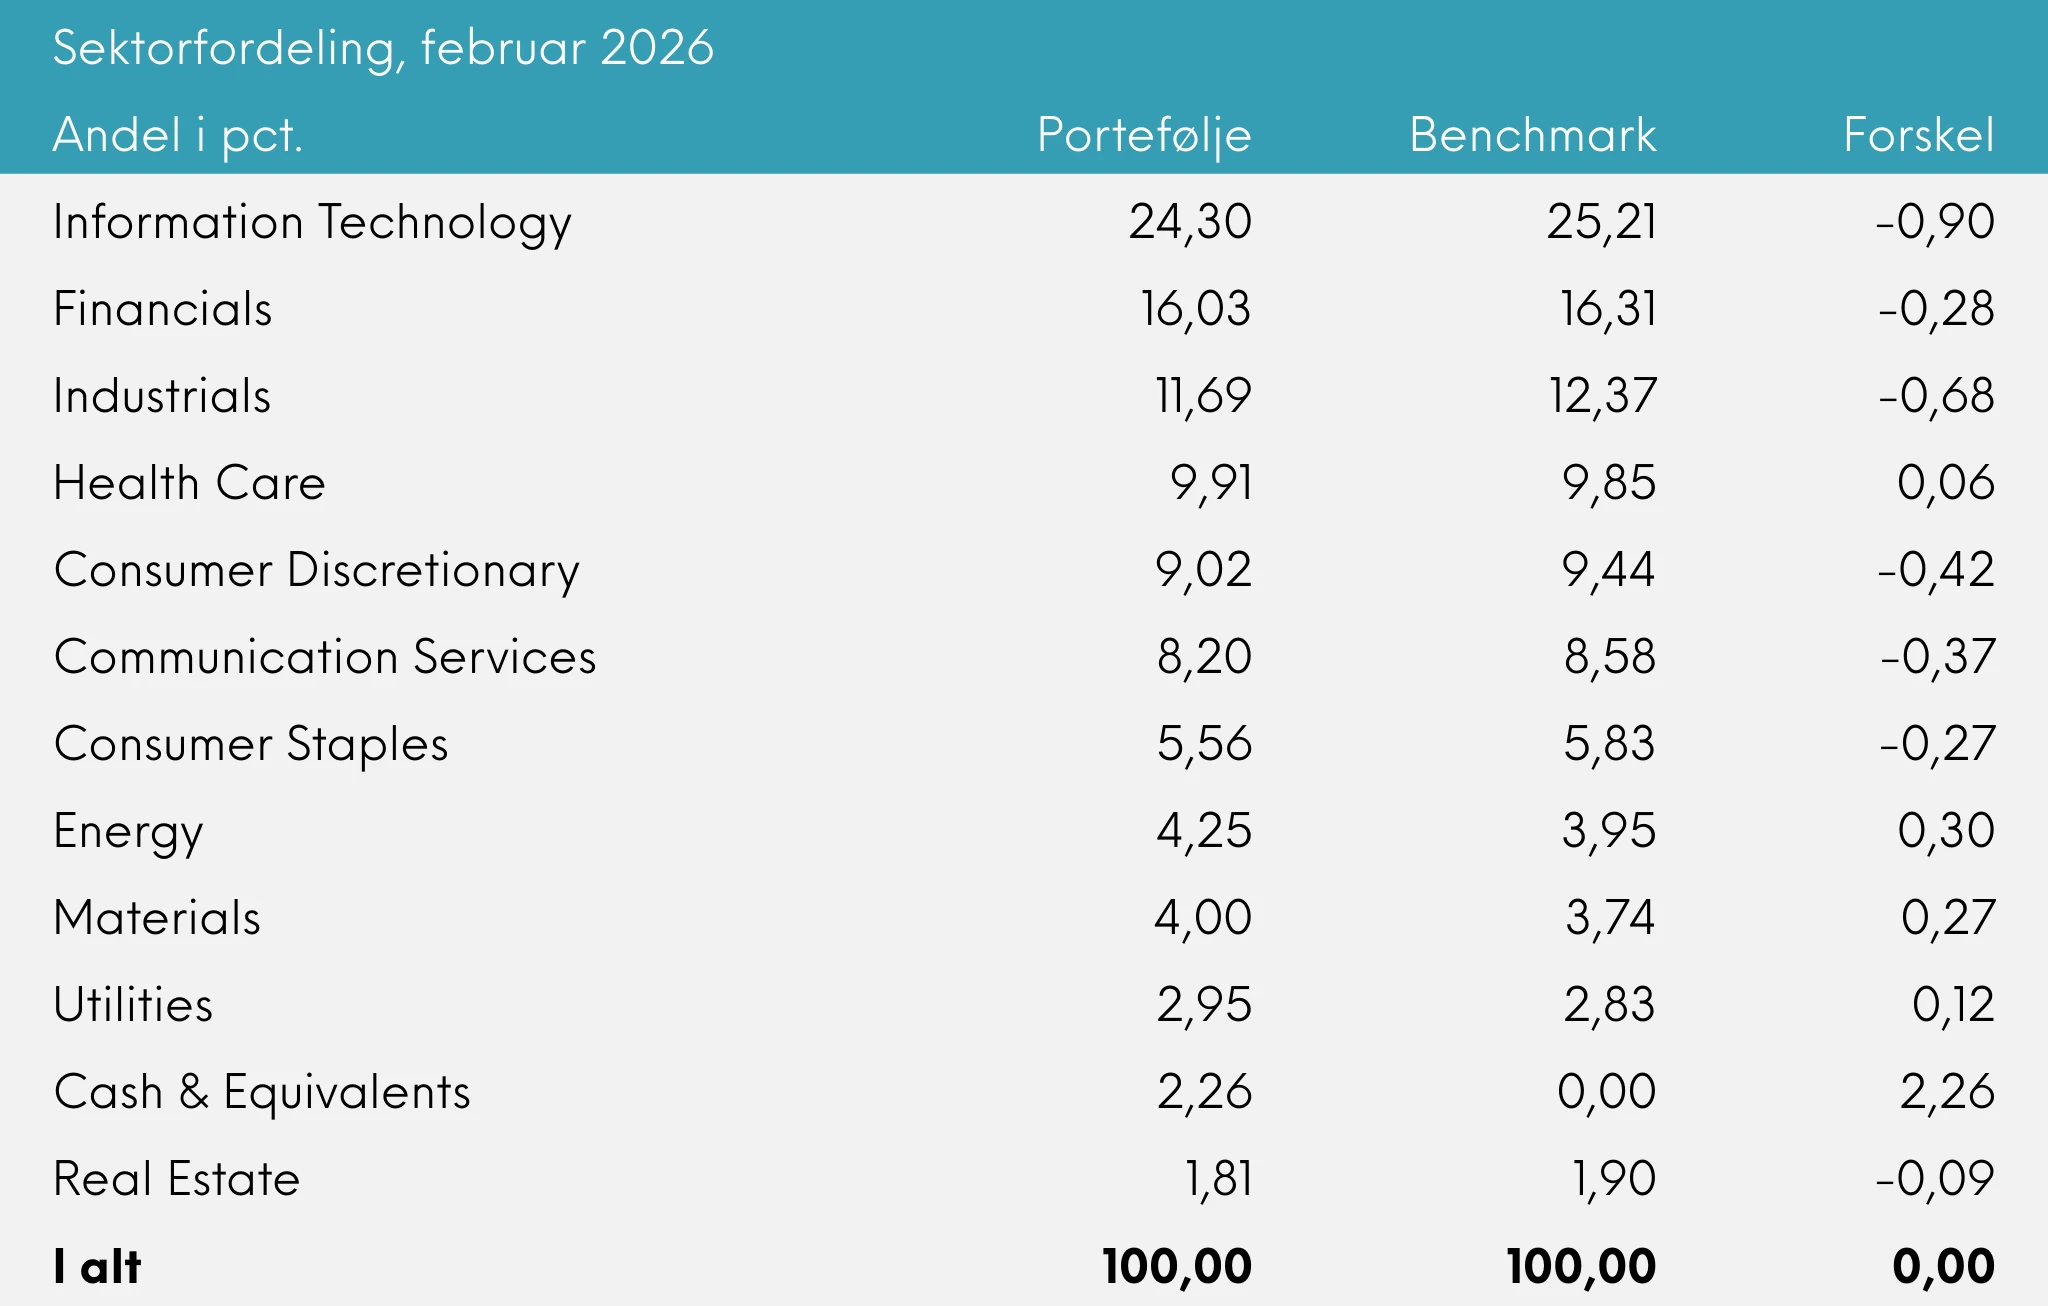The height and width of the screenshot is (1306, 2048).
Task: Select the 'Consumer Staples' row label
Action: tap(251, 744)
